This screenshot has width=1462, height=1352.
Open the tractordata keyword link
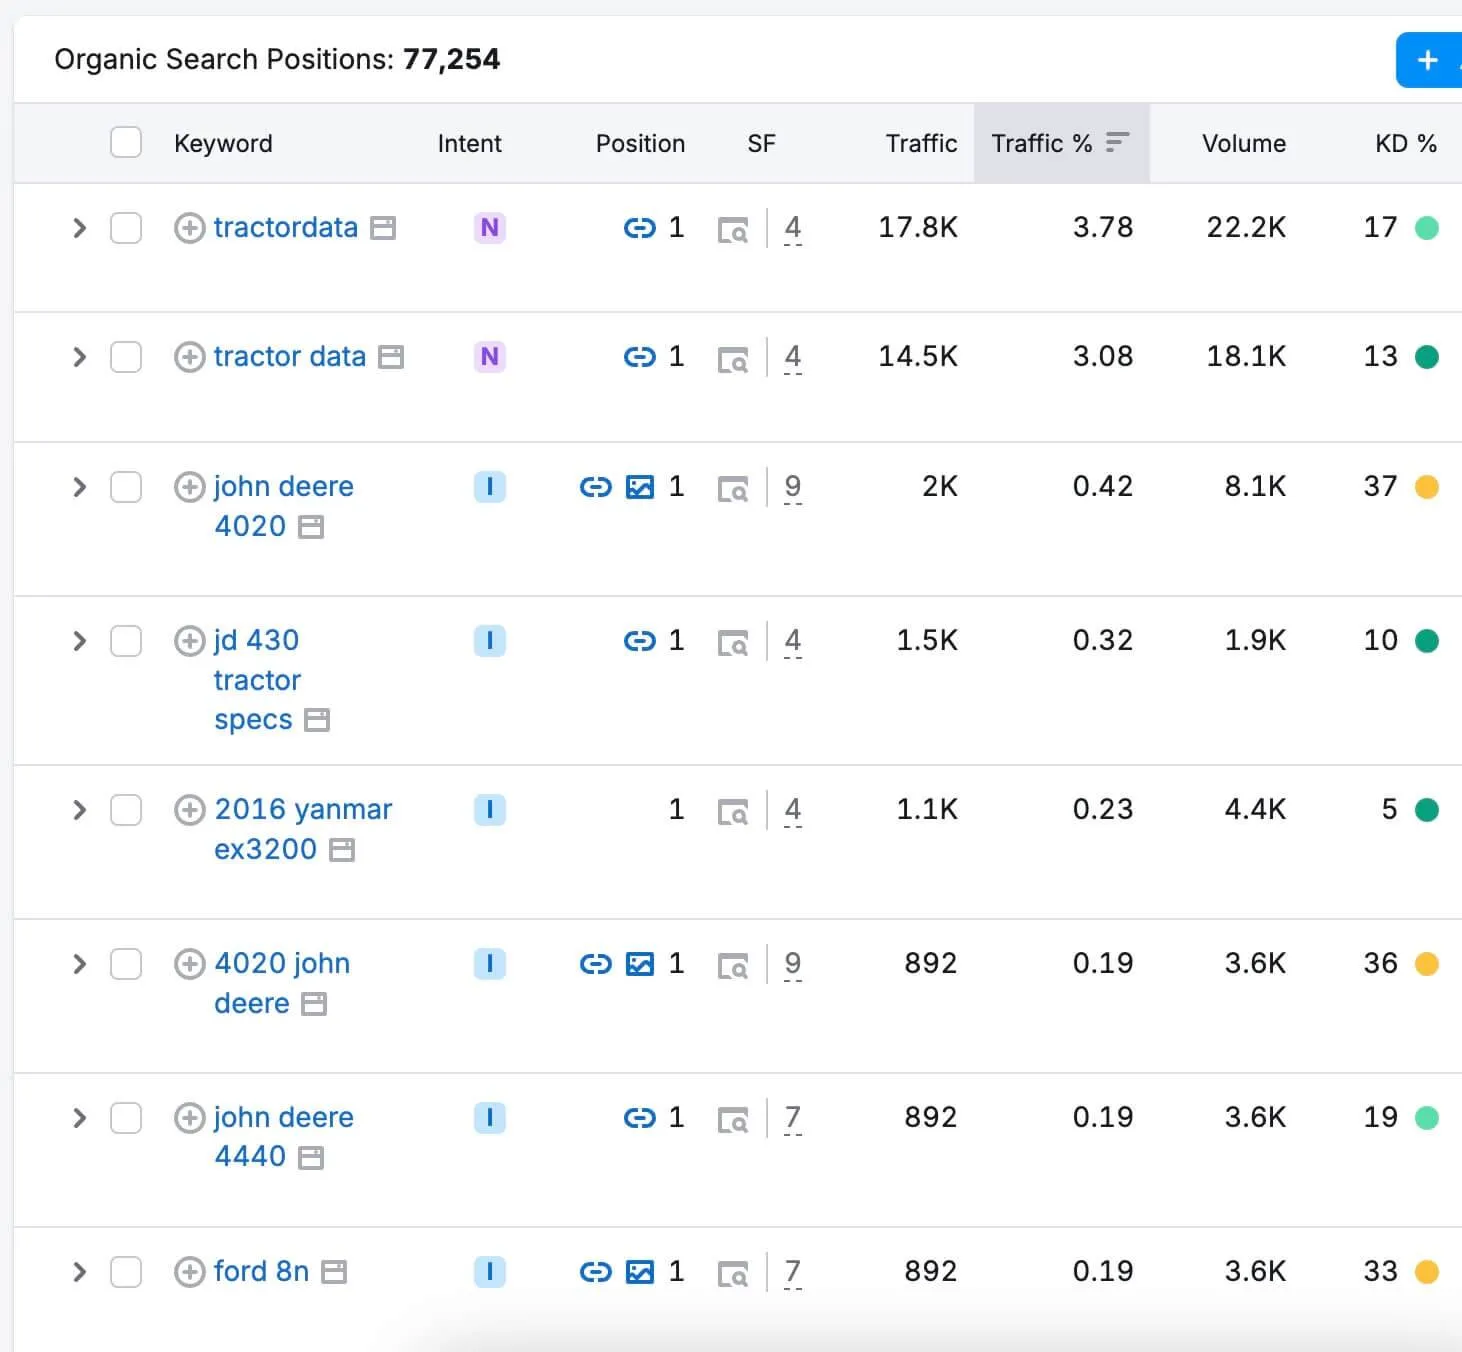(286, 227)
